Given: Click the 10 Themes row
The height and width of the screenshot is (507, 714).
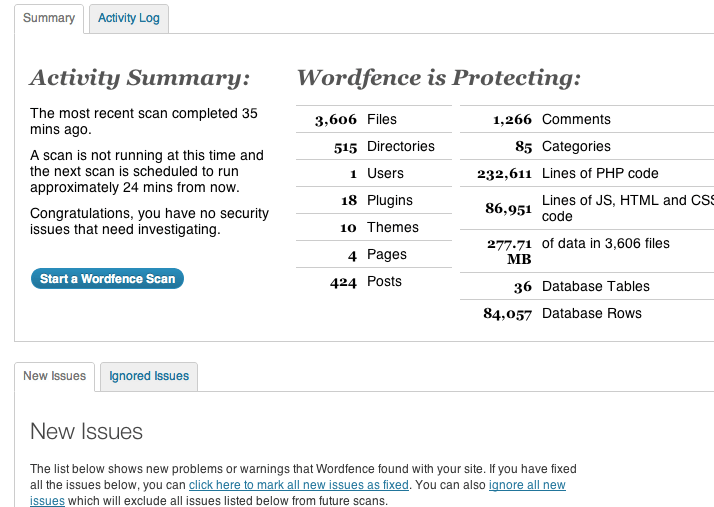Looking at the screenshot, I should click(374, 227).
